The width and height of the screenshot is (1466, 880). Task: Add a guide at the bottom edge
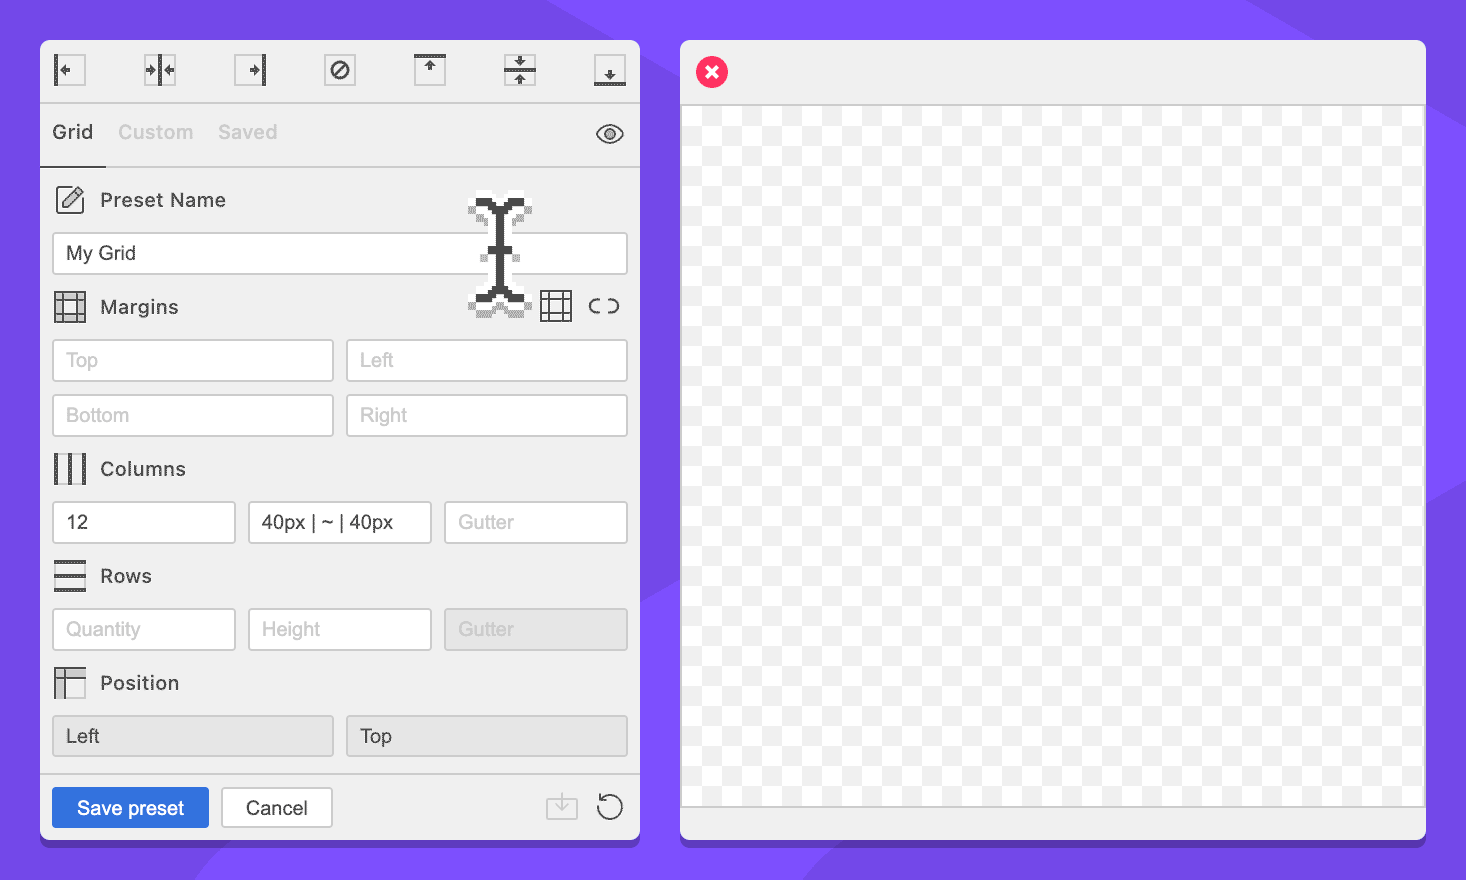[x=609, y=70]
